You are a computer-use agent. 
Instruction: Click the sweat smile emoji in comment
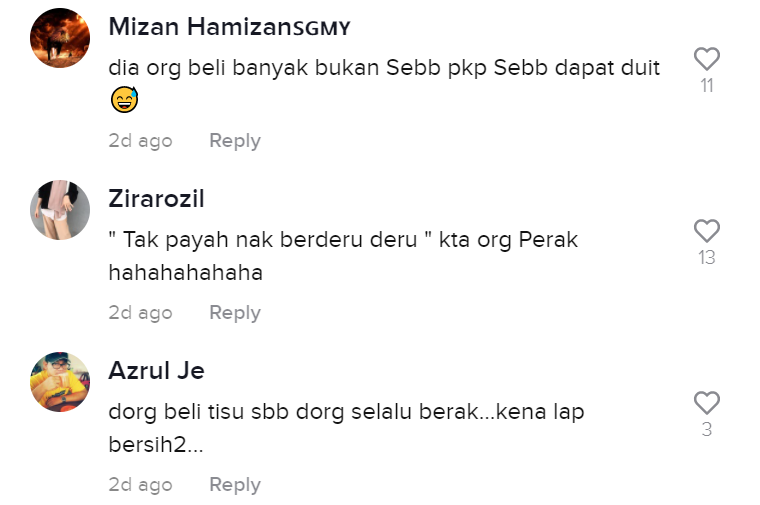[x=125, y=99]
